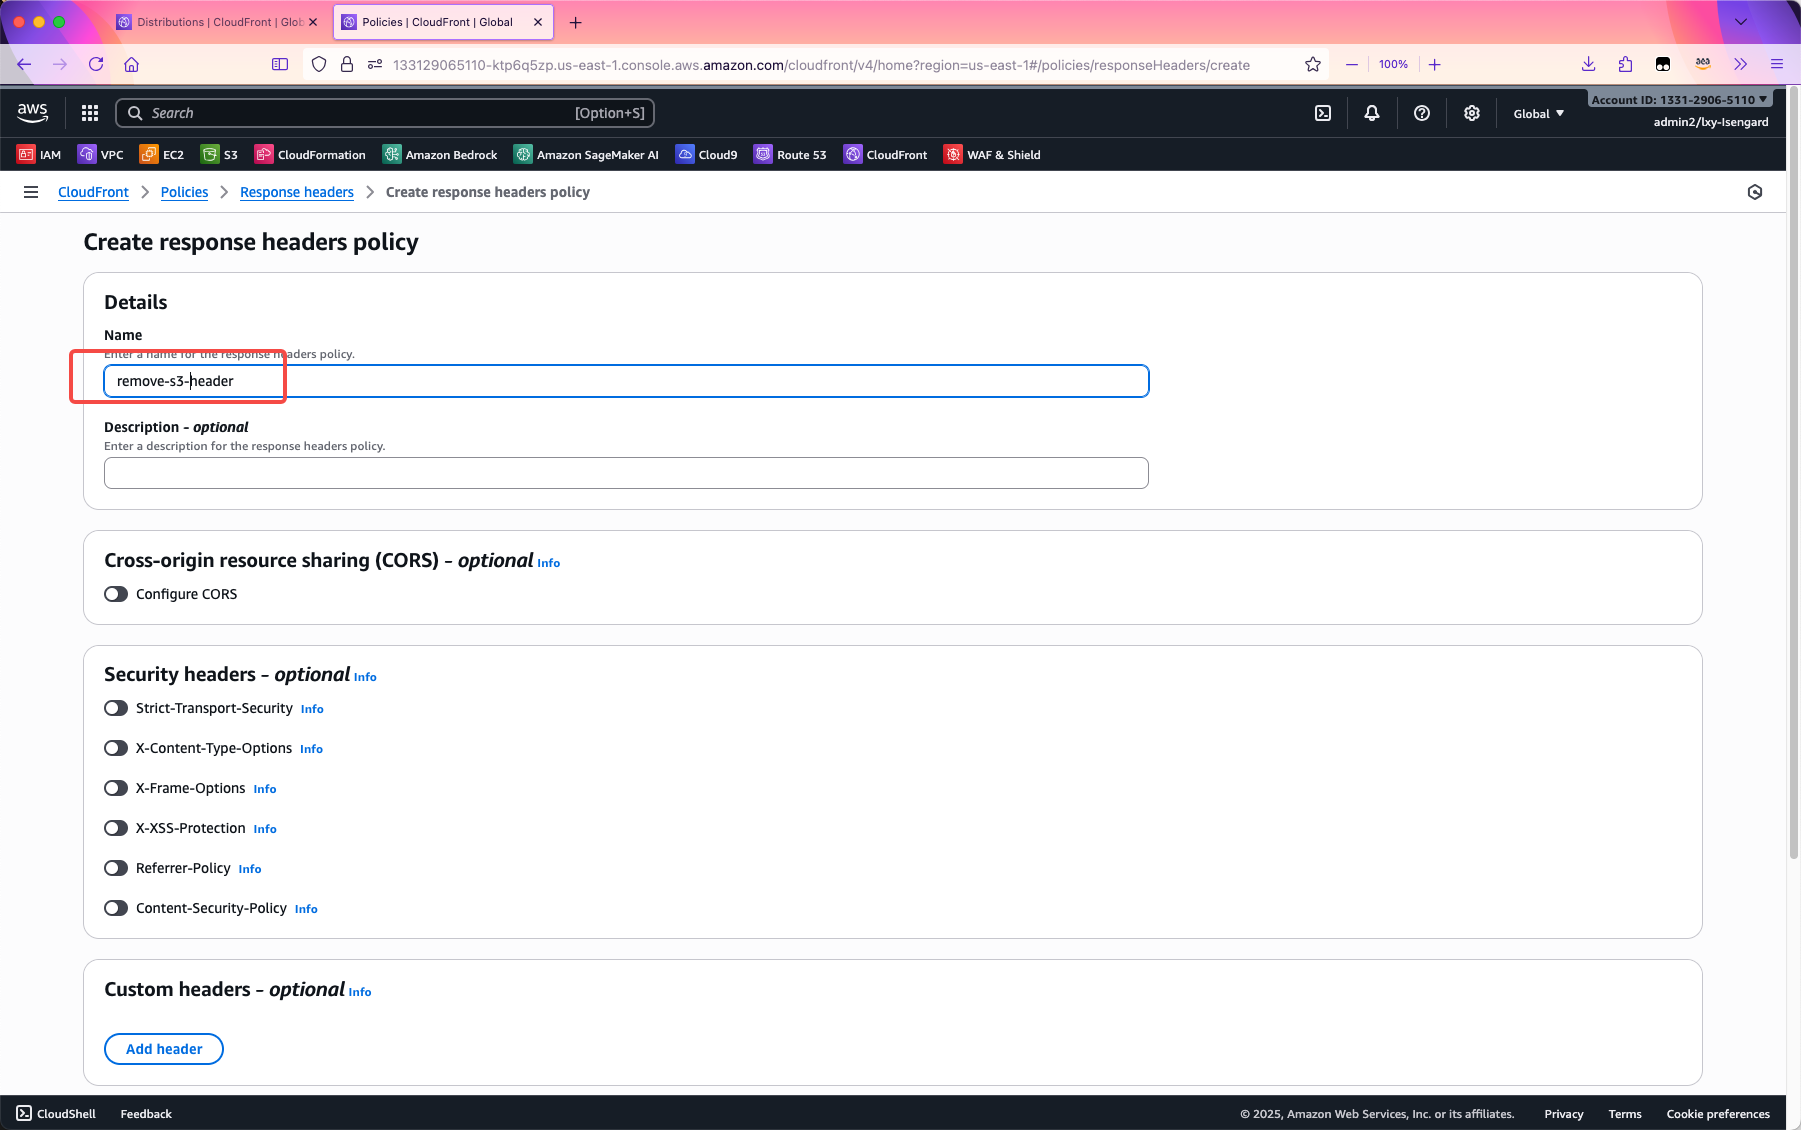Enable the Configure CORS toggle
This screenshot has width=1801, height=1130.
pyautogui.click(x=116, y=594)
